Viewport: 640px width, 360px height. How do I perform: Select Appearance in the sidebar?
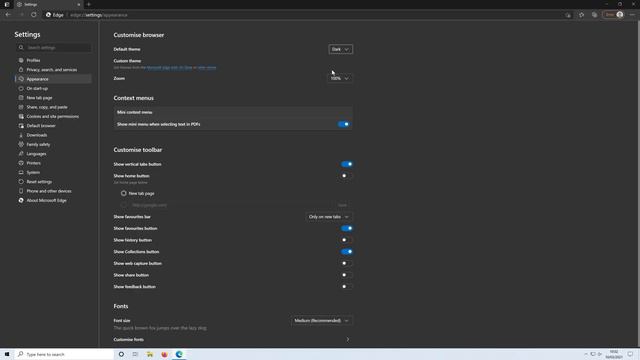click(53, 79)
